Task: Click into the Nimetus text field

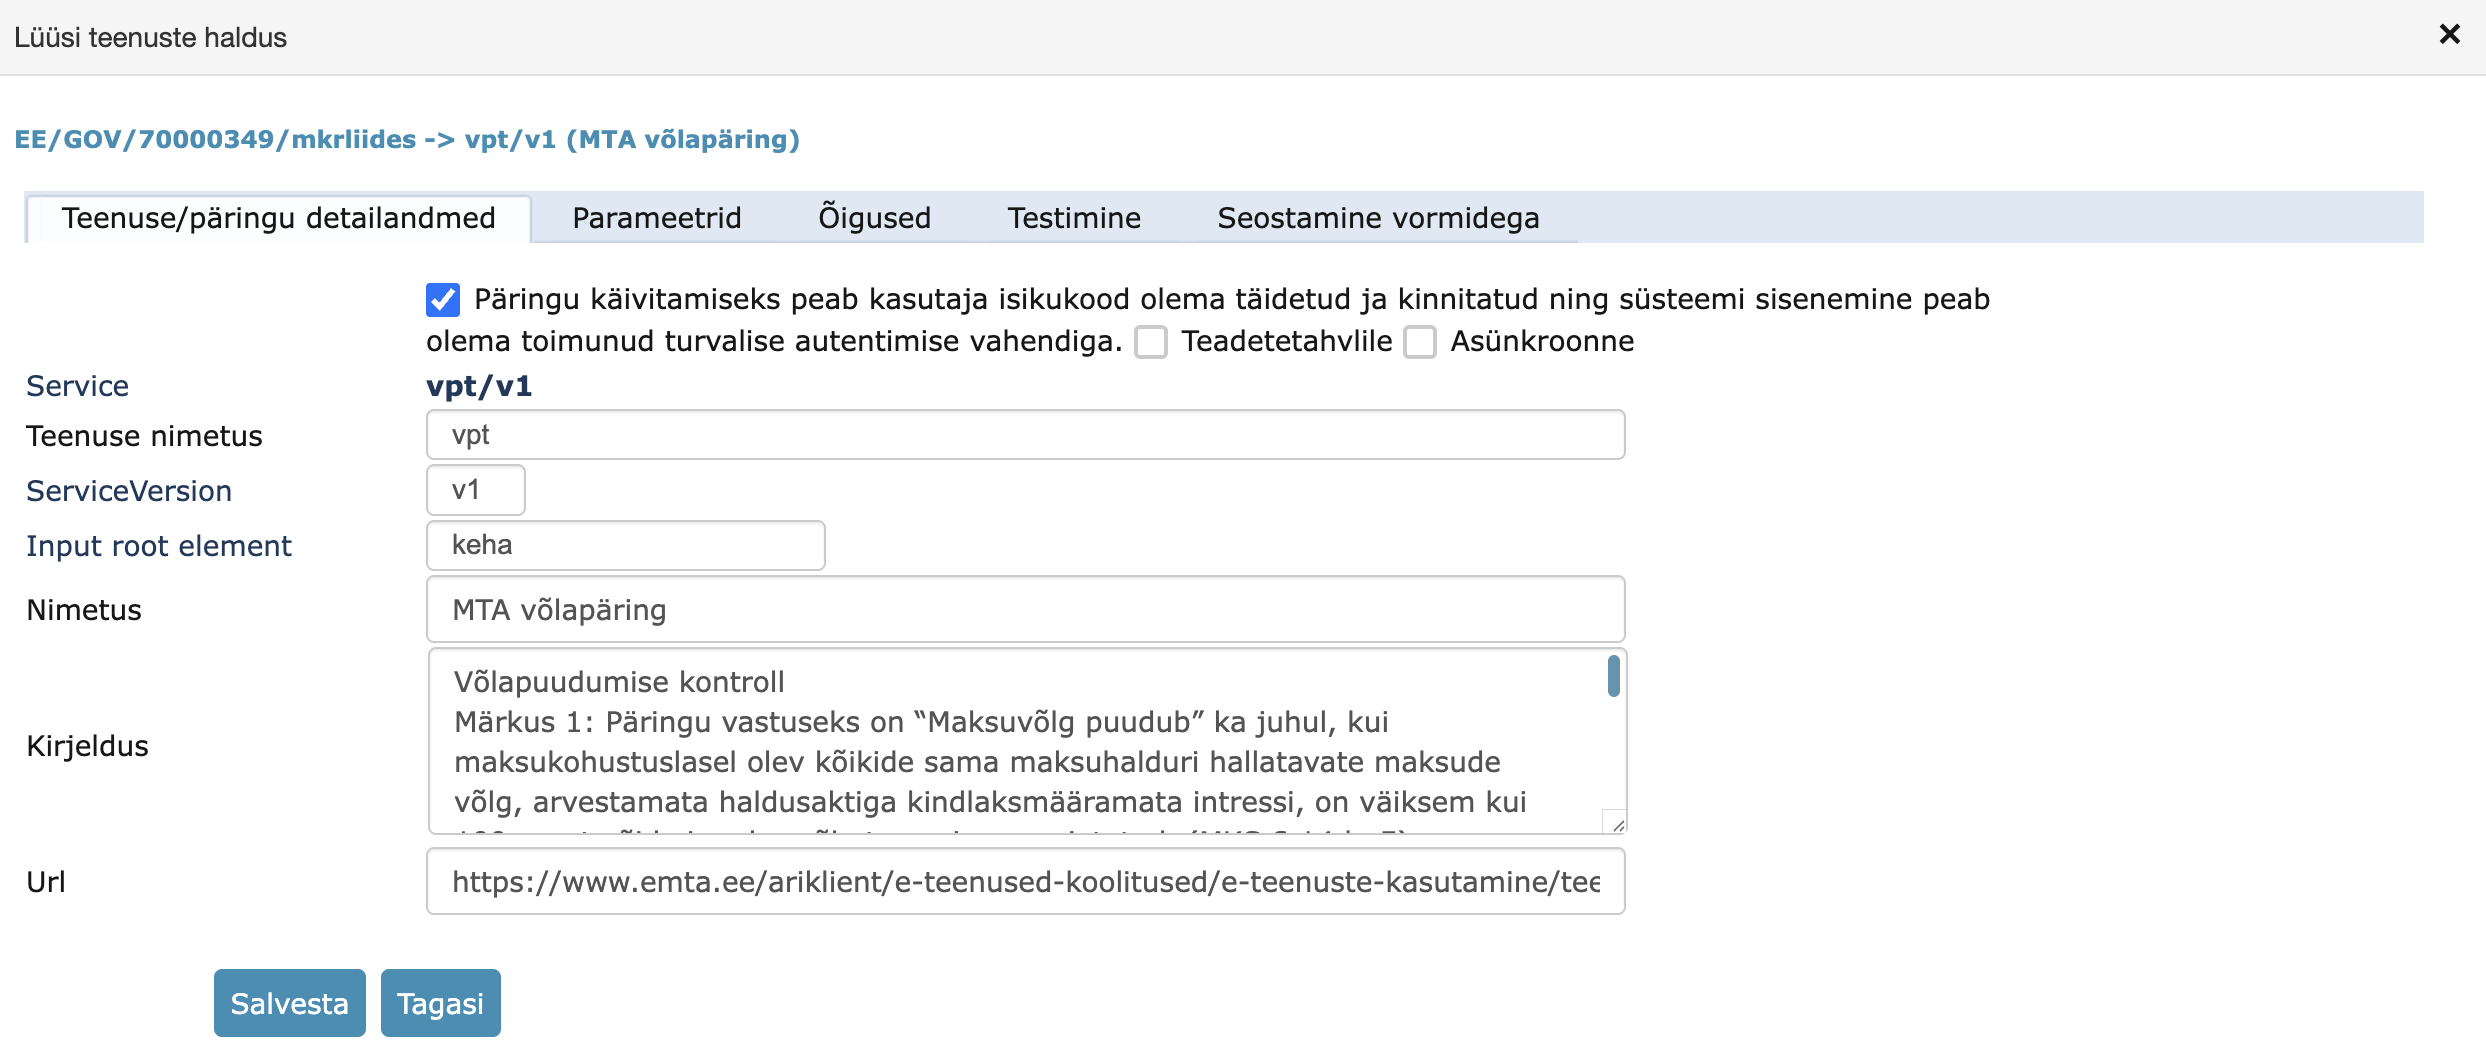Action: pyautogui.click(x=1025, y=609)
